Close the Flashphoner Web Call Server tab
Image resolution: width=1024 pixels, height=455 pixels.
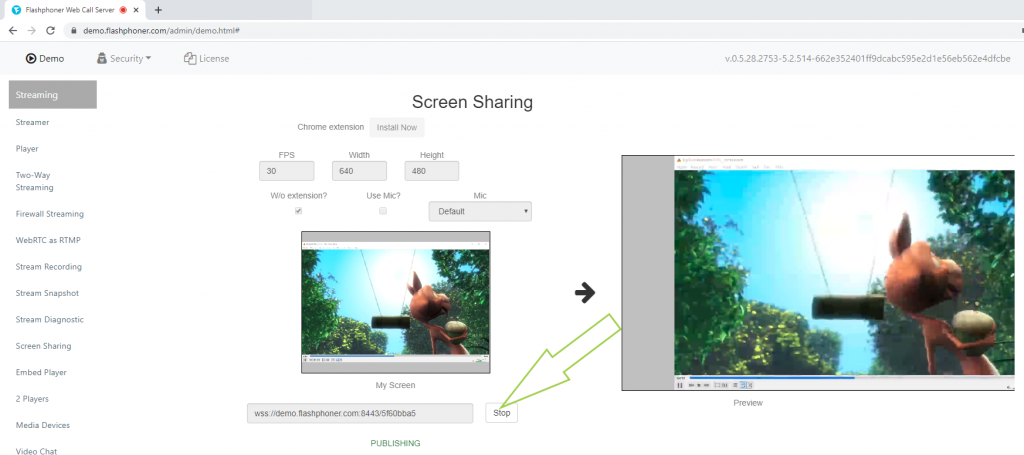pos(136,10)
